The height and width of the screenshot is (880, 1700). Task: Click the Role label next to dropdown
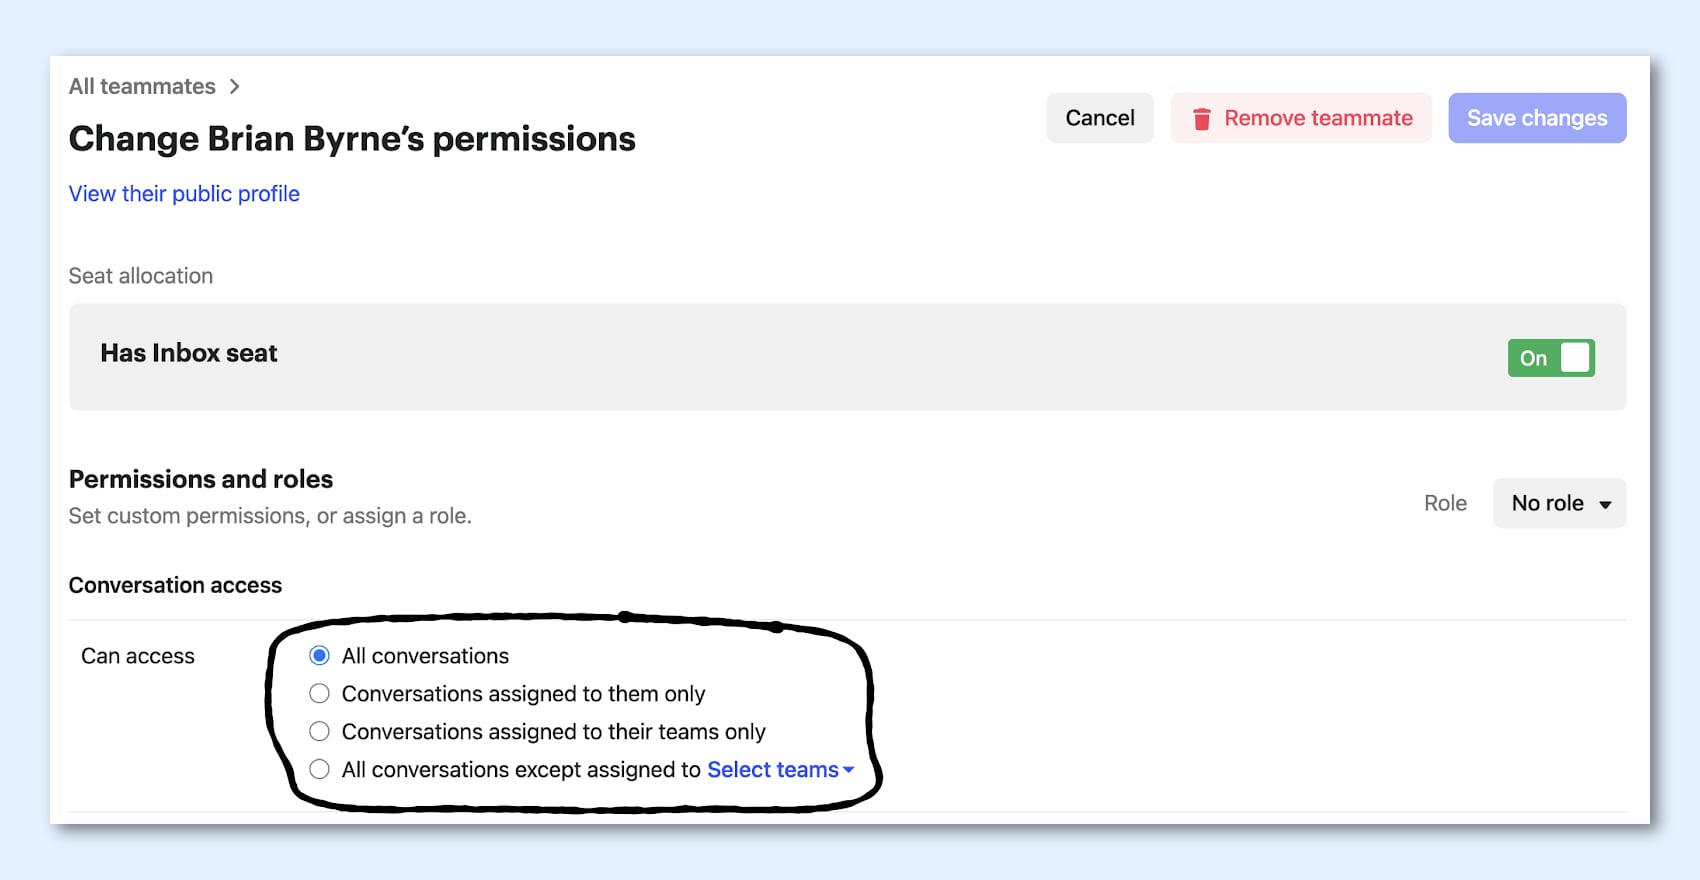(1445, 503)
